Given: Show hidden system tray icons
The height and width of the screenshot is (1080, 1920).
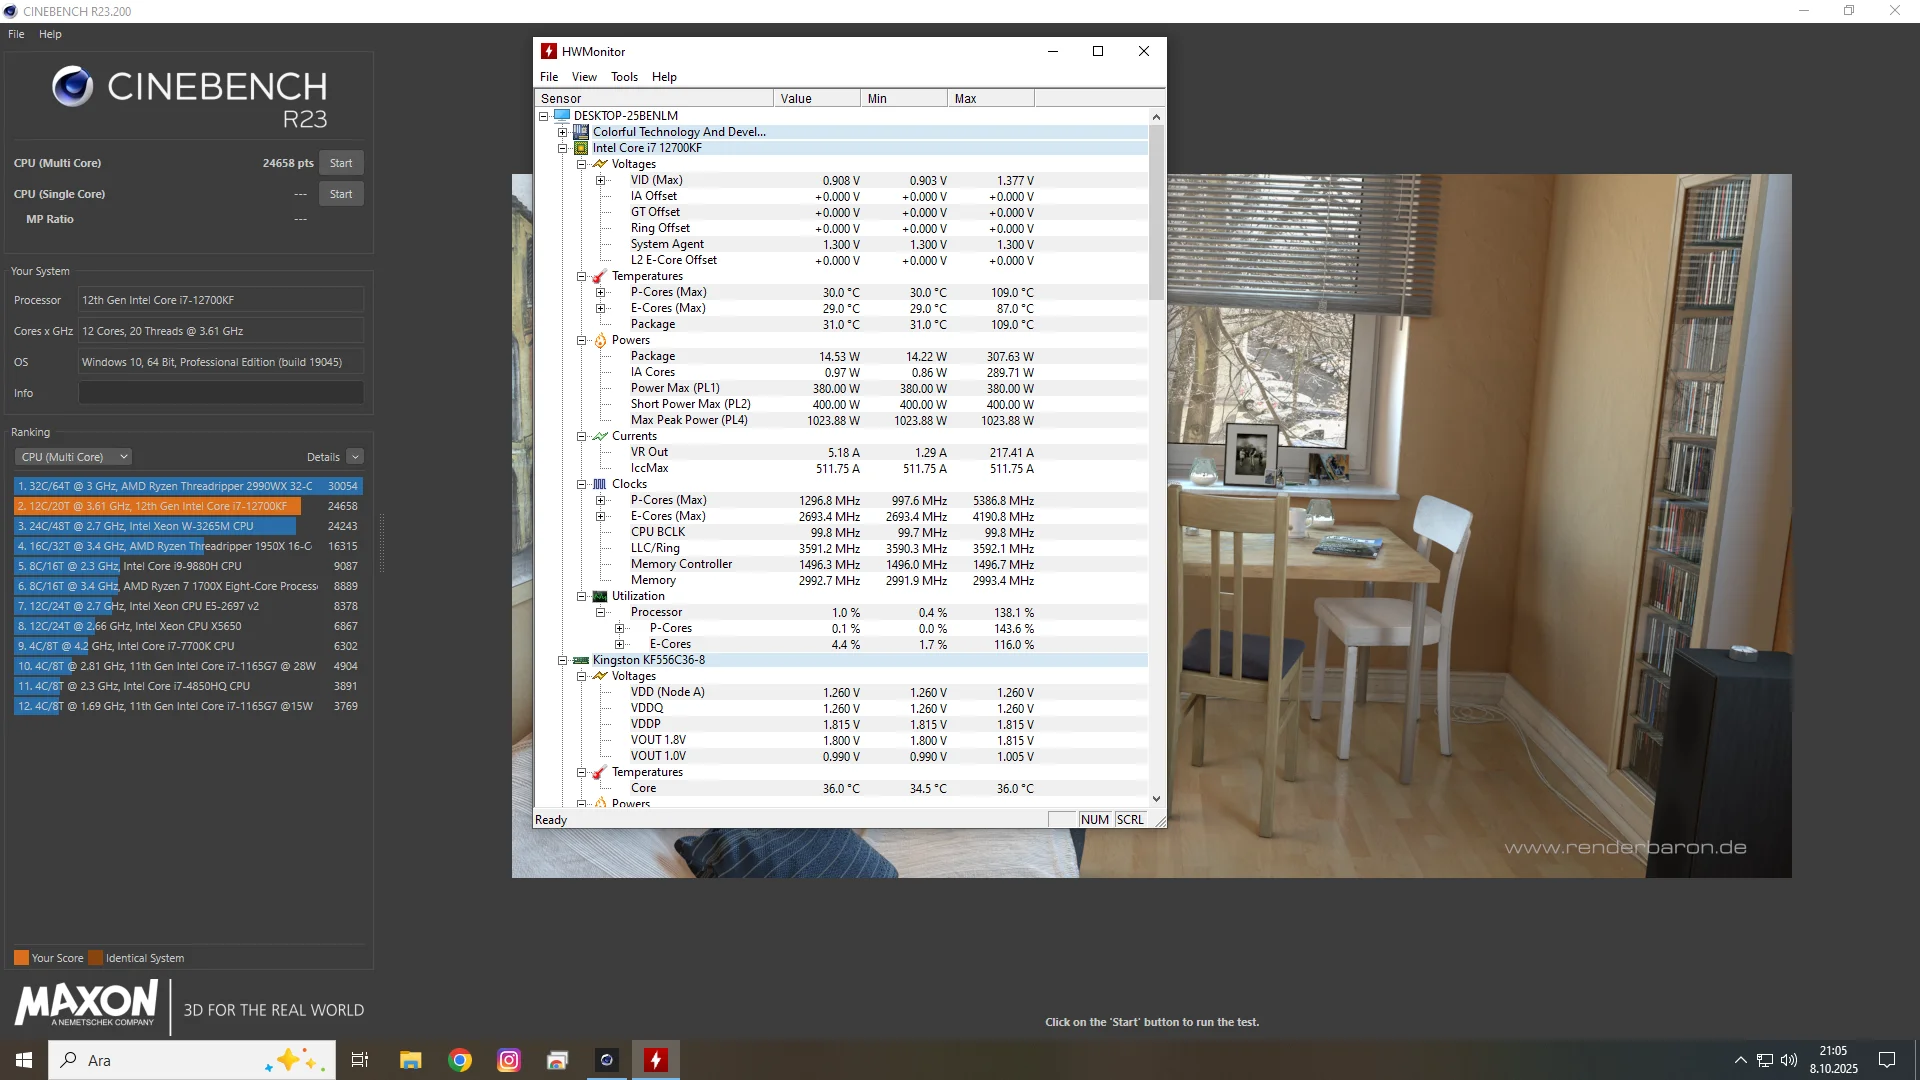Looking at the screenshot, I should click(1741, 1060).
